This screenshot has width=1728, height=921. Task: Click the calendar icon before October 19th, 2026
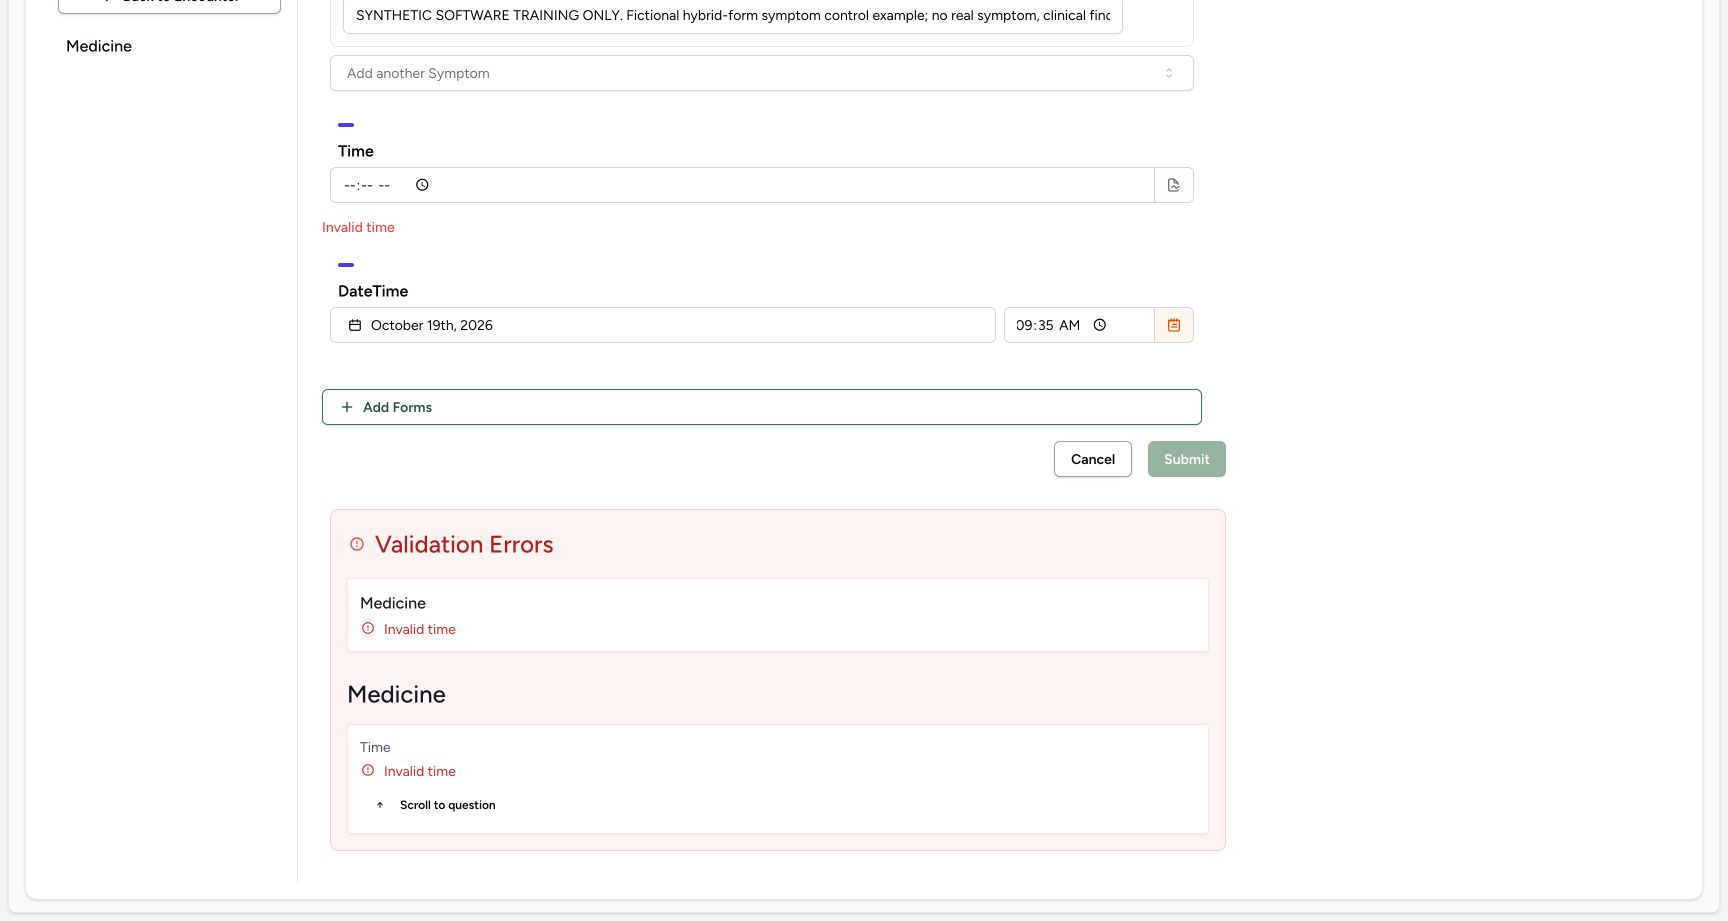(355, 325)
